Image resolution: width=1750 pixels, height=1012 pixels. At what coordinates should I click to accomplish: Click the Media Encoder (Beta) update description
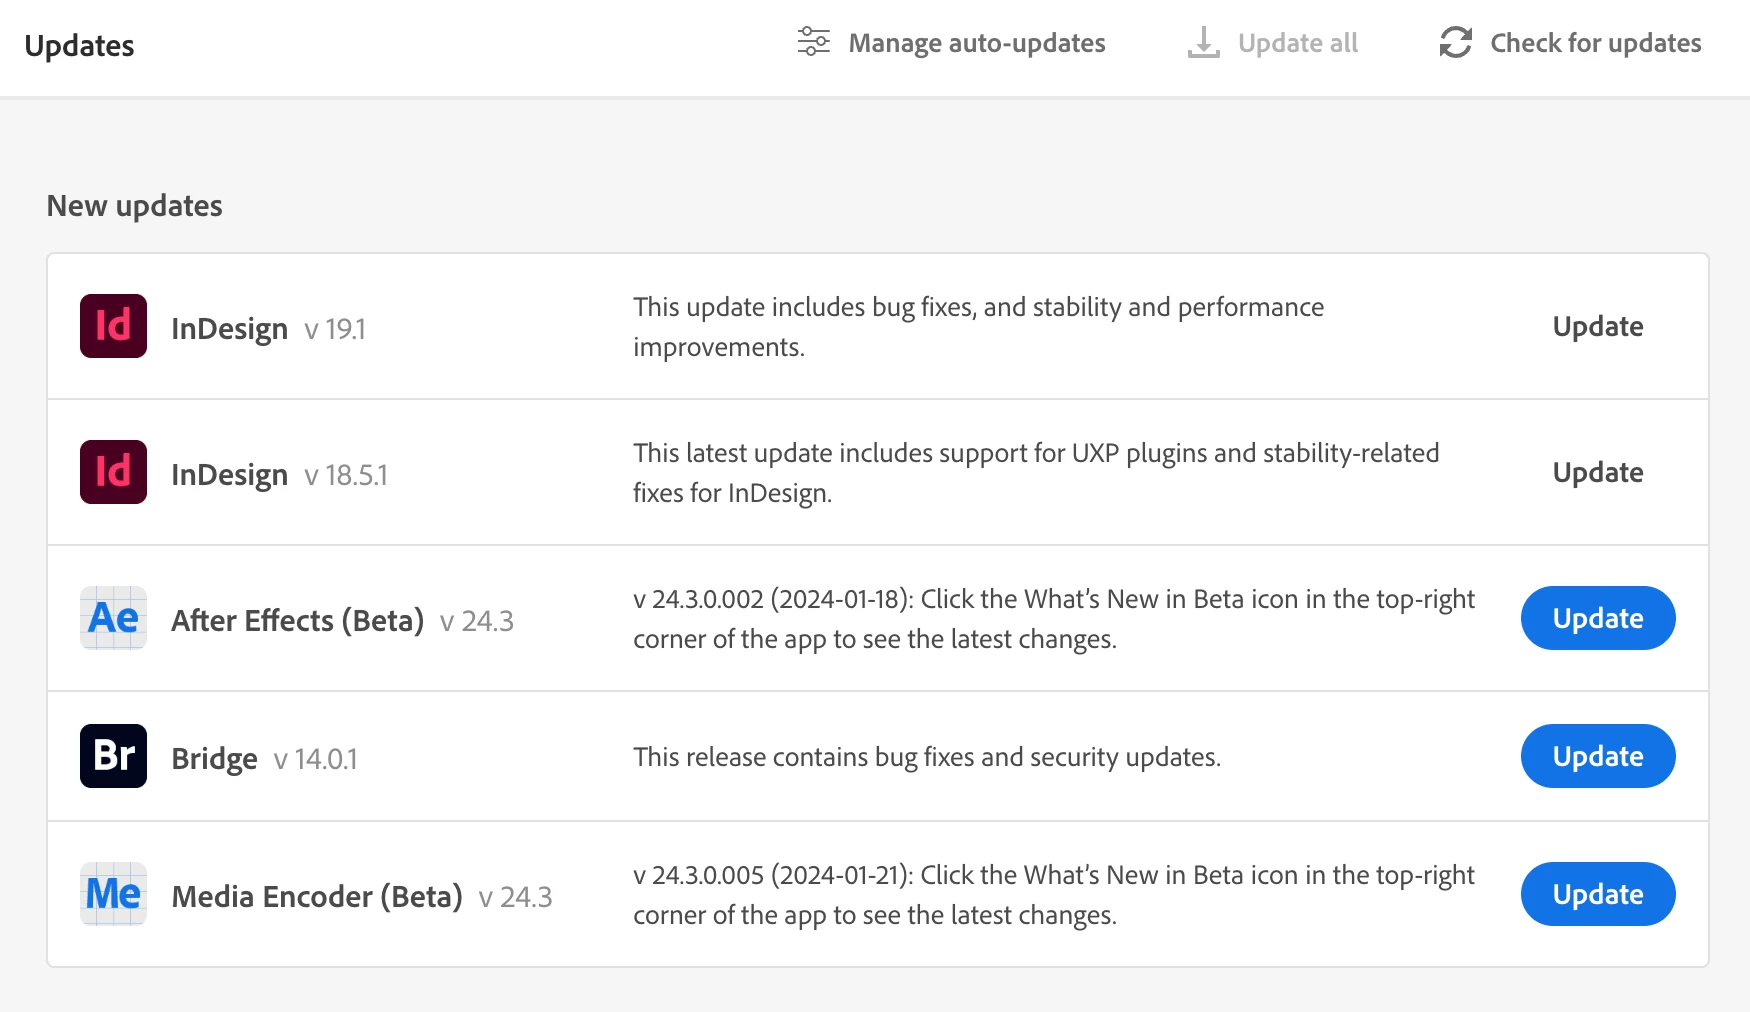coord(1053,895)
